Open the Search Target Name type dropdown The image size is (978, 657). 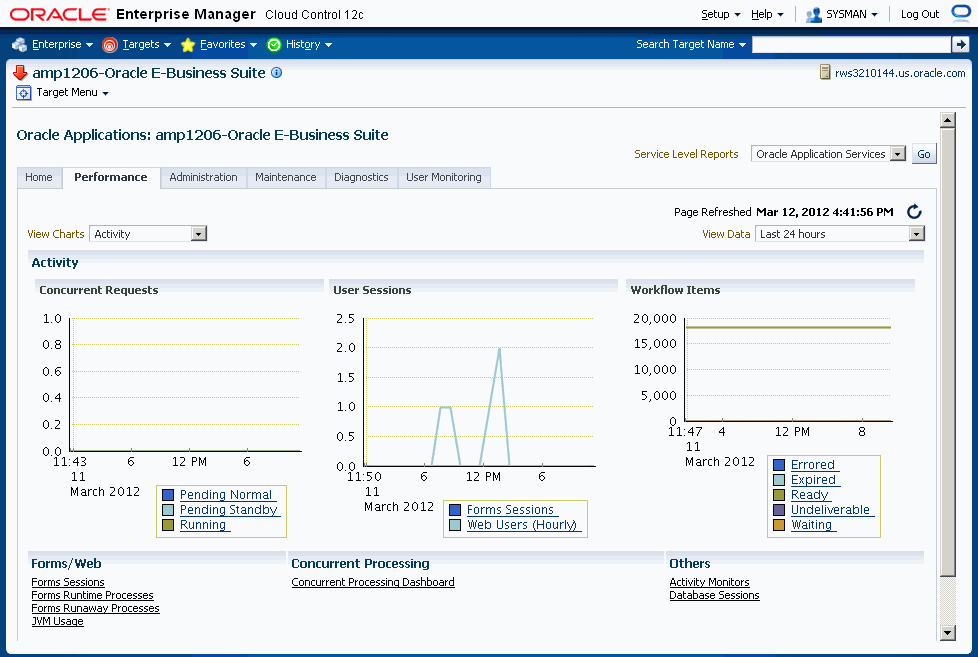[690, 44]
